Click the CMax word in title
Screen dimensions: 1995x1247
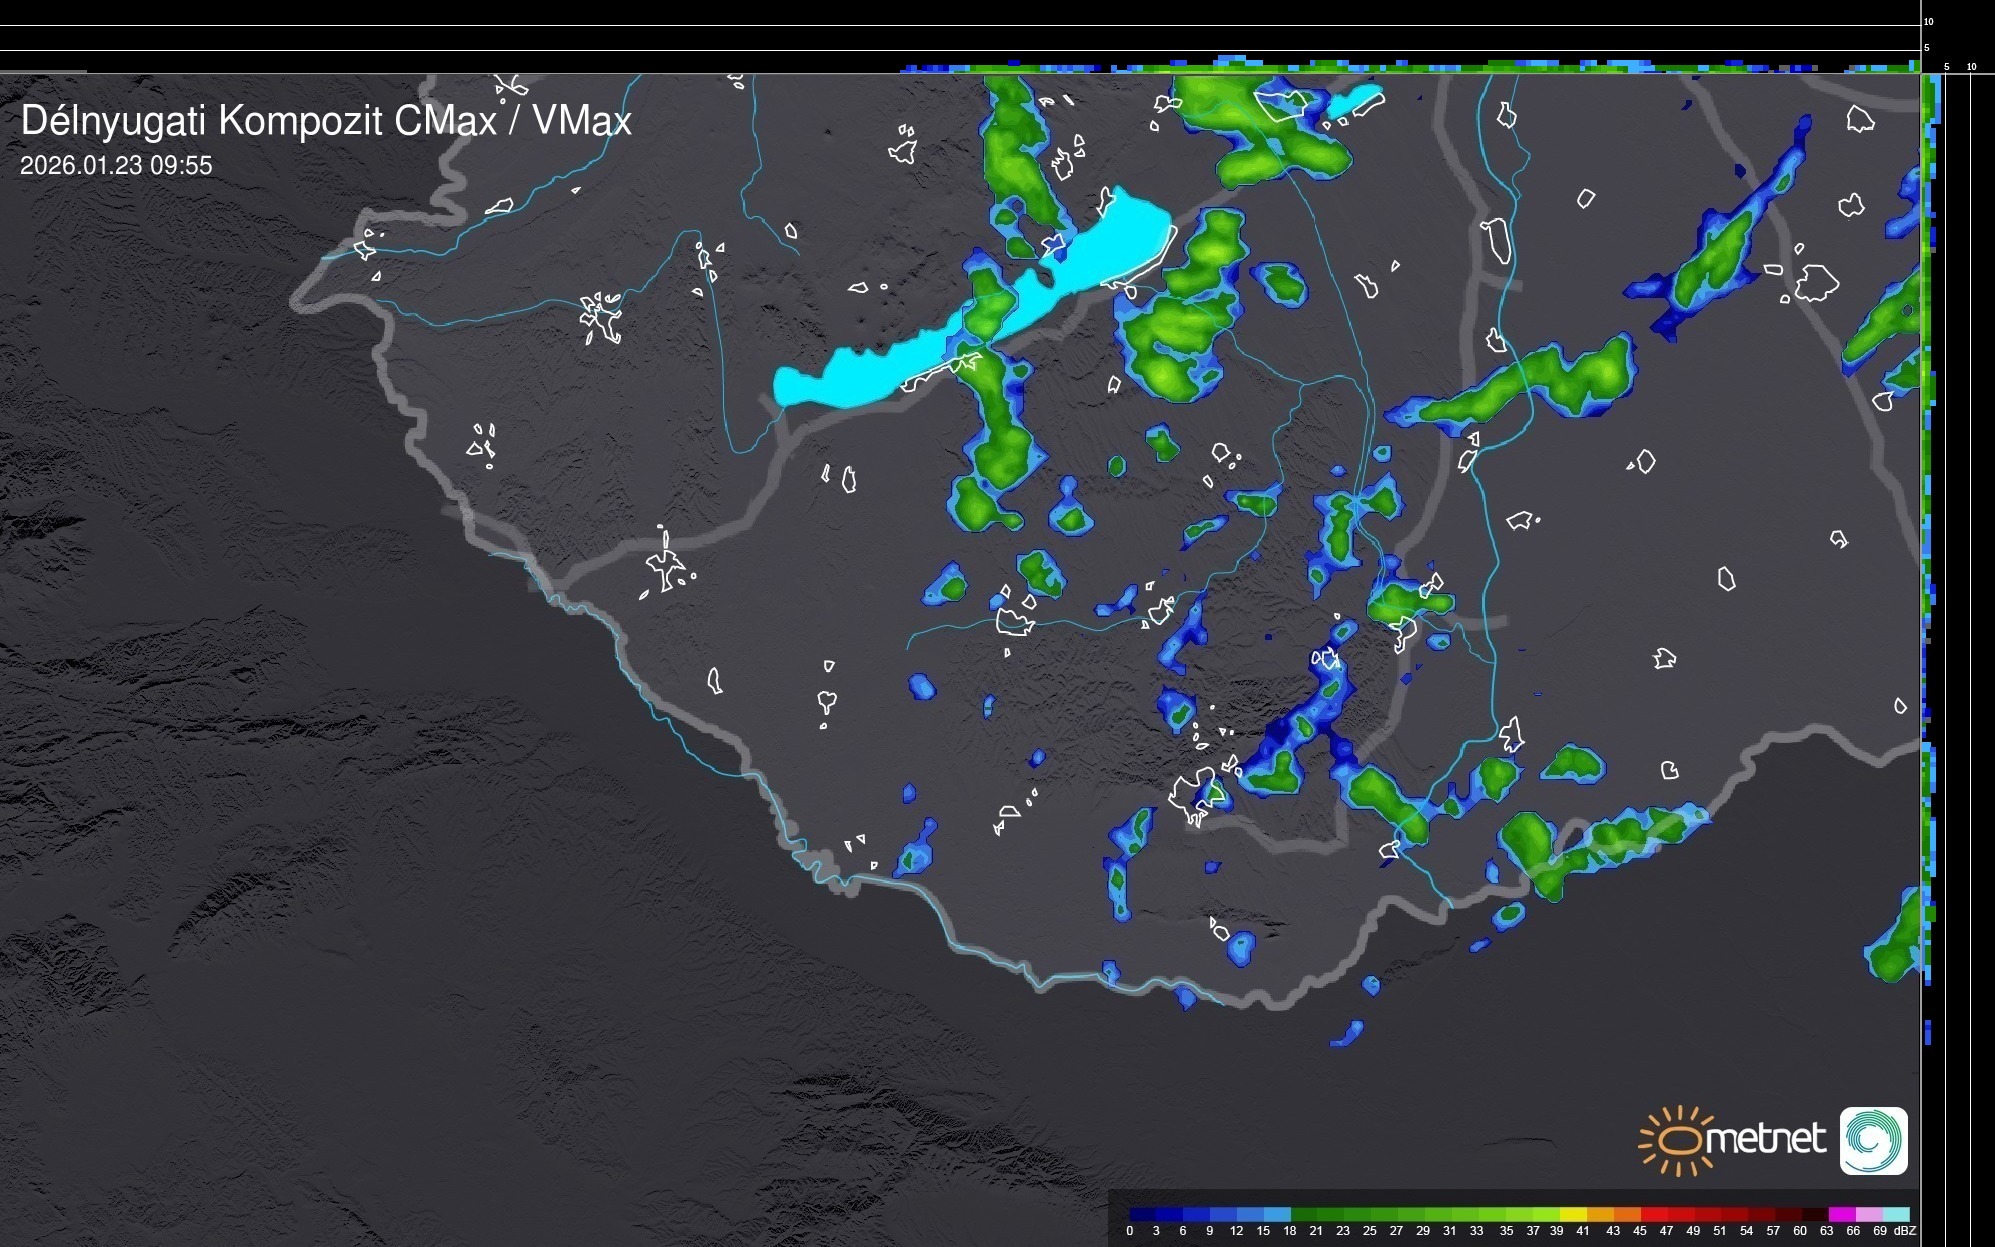point(444,121)
